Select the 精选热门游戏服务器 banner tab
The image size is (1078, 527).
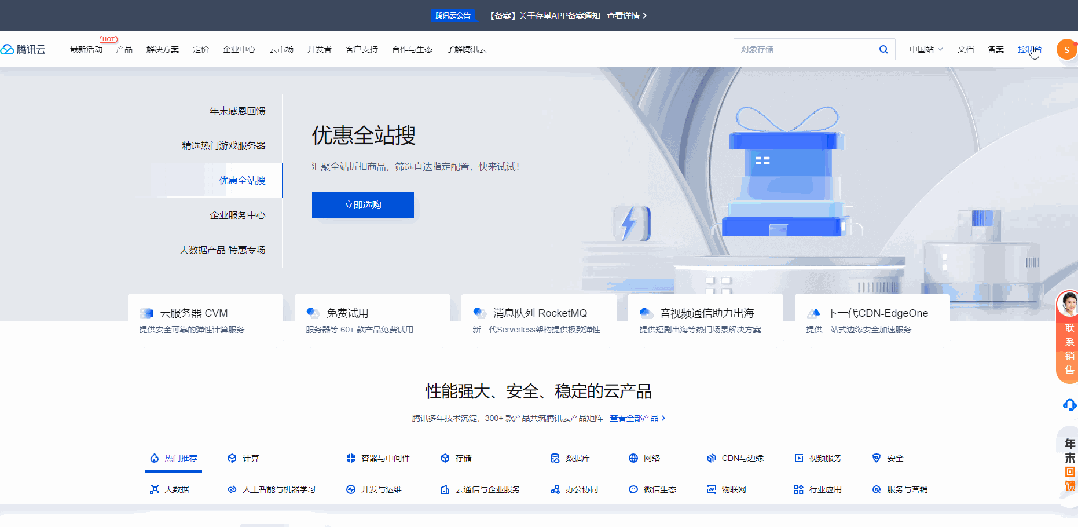[x=223, y=146]
